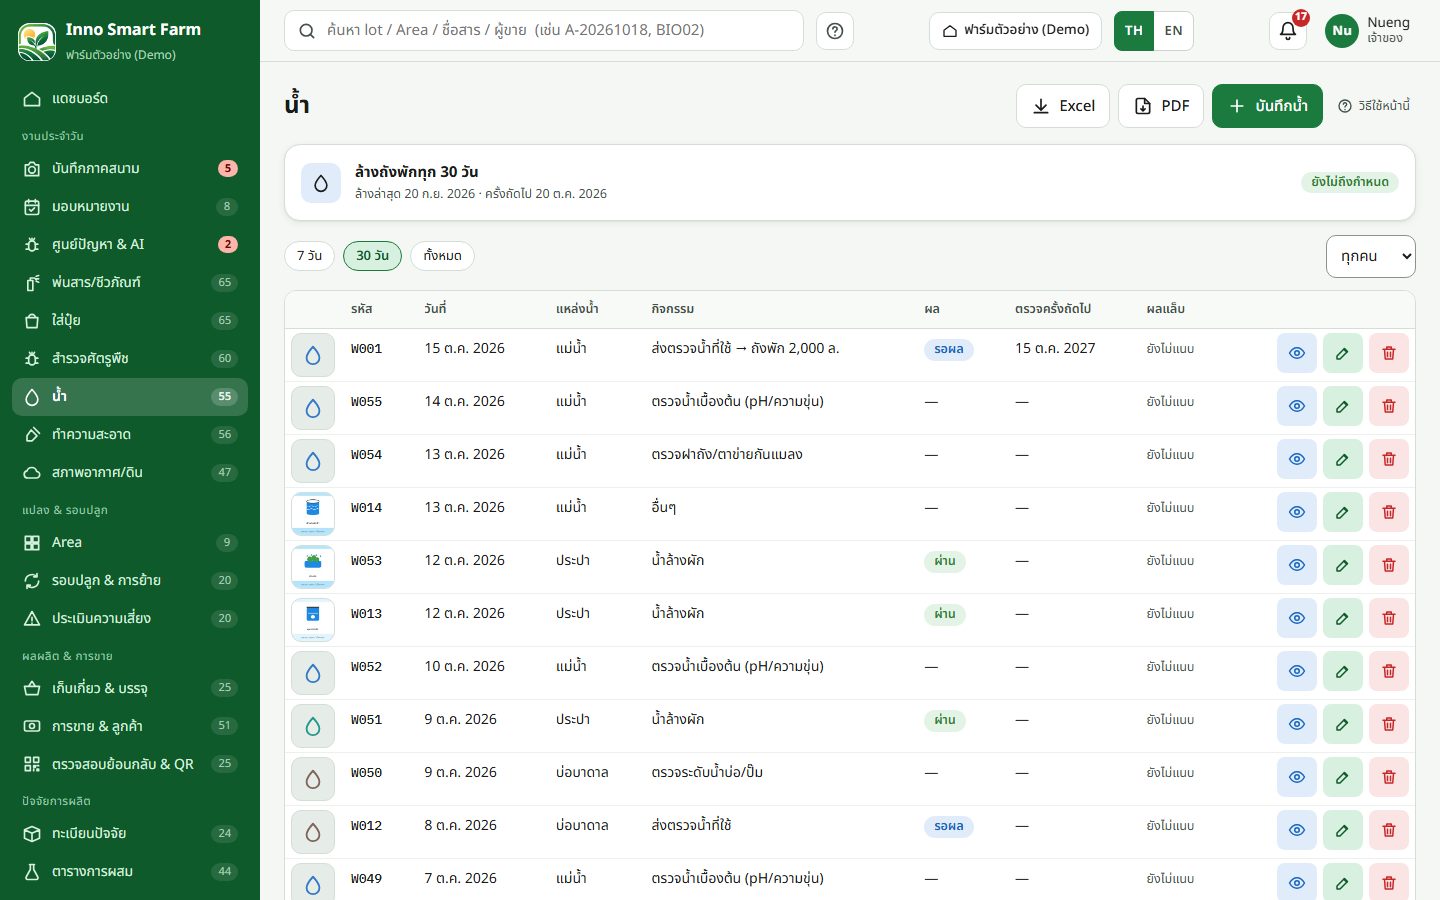Screen dimensions: 1440x900
Task: Open การขาย & ลูกค้า in the sidebar
Action: pos(130,727)
